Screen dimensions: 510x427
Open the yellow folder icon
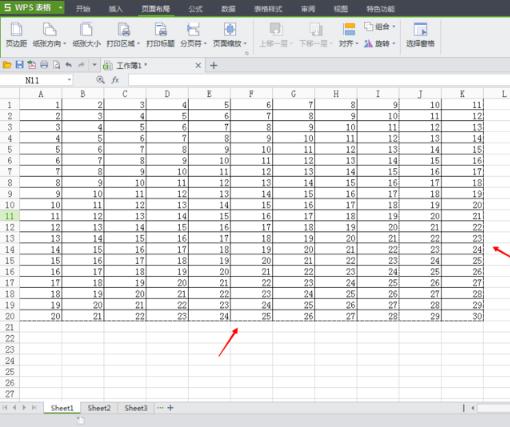7,65
